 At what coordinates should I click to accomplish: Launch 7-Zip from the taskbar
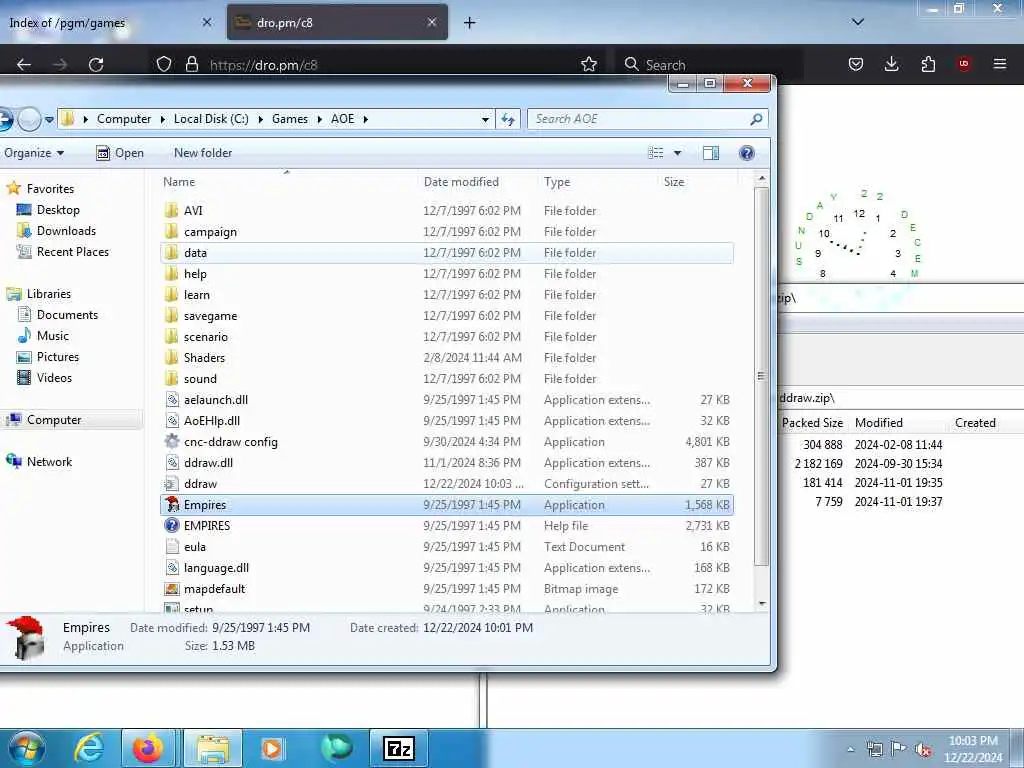pos(399,748)
